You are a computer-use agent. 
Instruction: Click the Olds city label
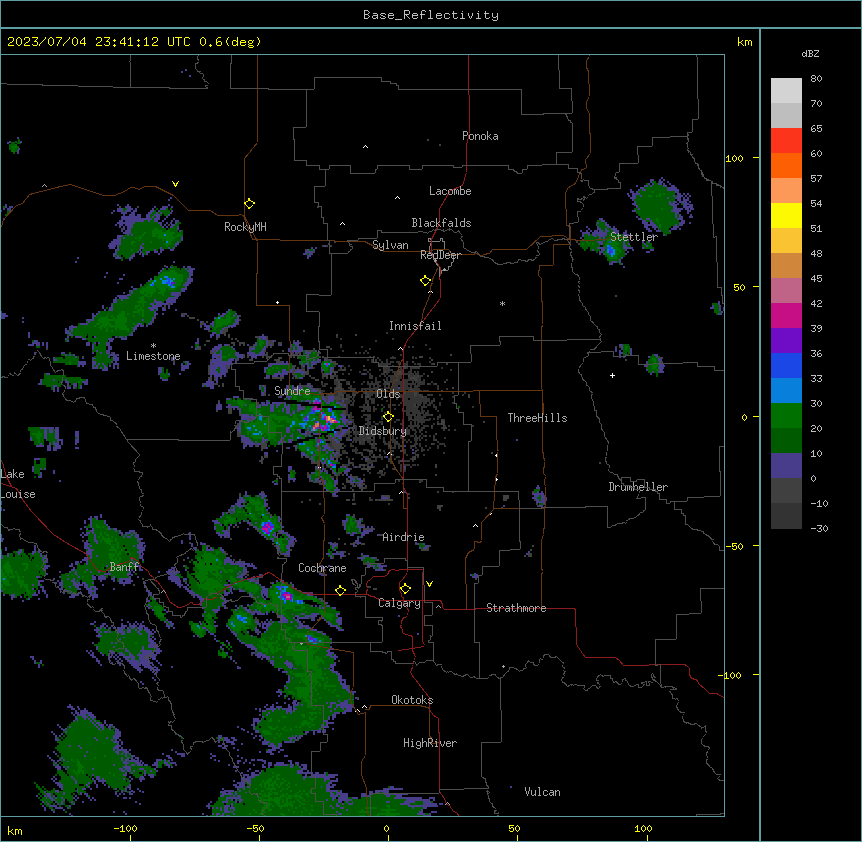click(x=388, y=394)
